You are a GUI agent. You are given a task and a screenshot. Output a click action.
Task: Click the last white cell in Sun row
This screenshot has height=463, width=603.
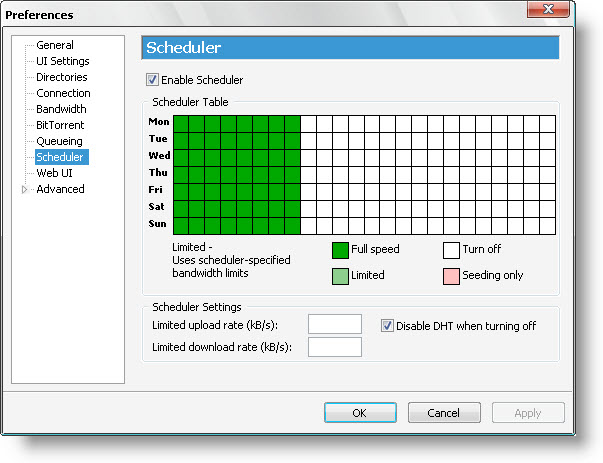coord(547,226)
